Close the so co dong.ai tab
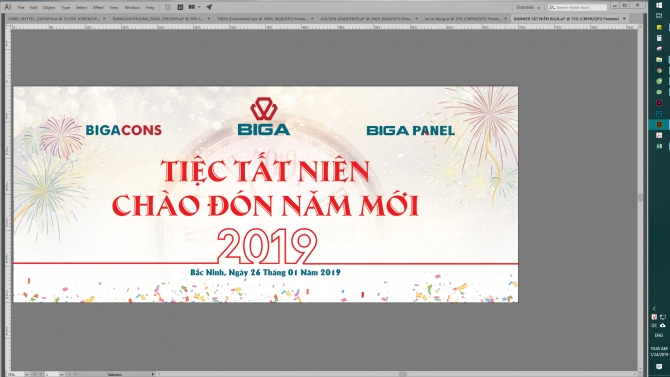The image size is (670, 377). pos(506,19)
